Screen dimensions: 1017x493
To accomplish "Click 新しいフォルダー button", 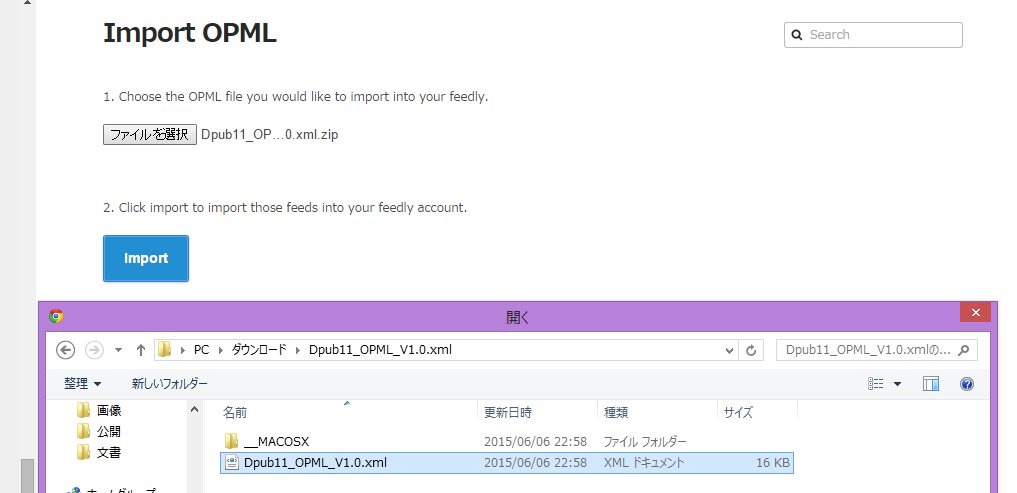I will 170,384.
